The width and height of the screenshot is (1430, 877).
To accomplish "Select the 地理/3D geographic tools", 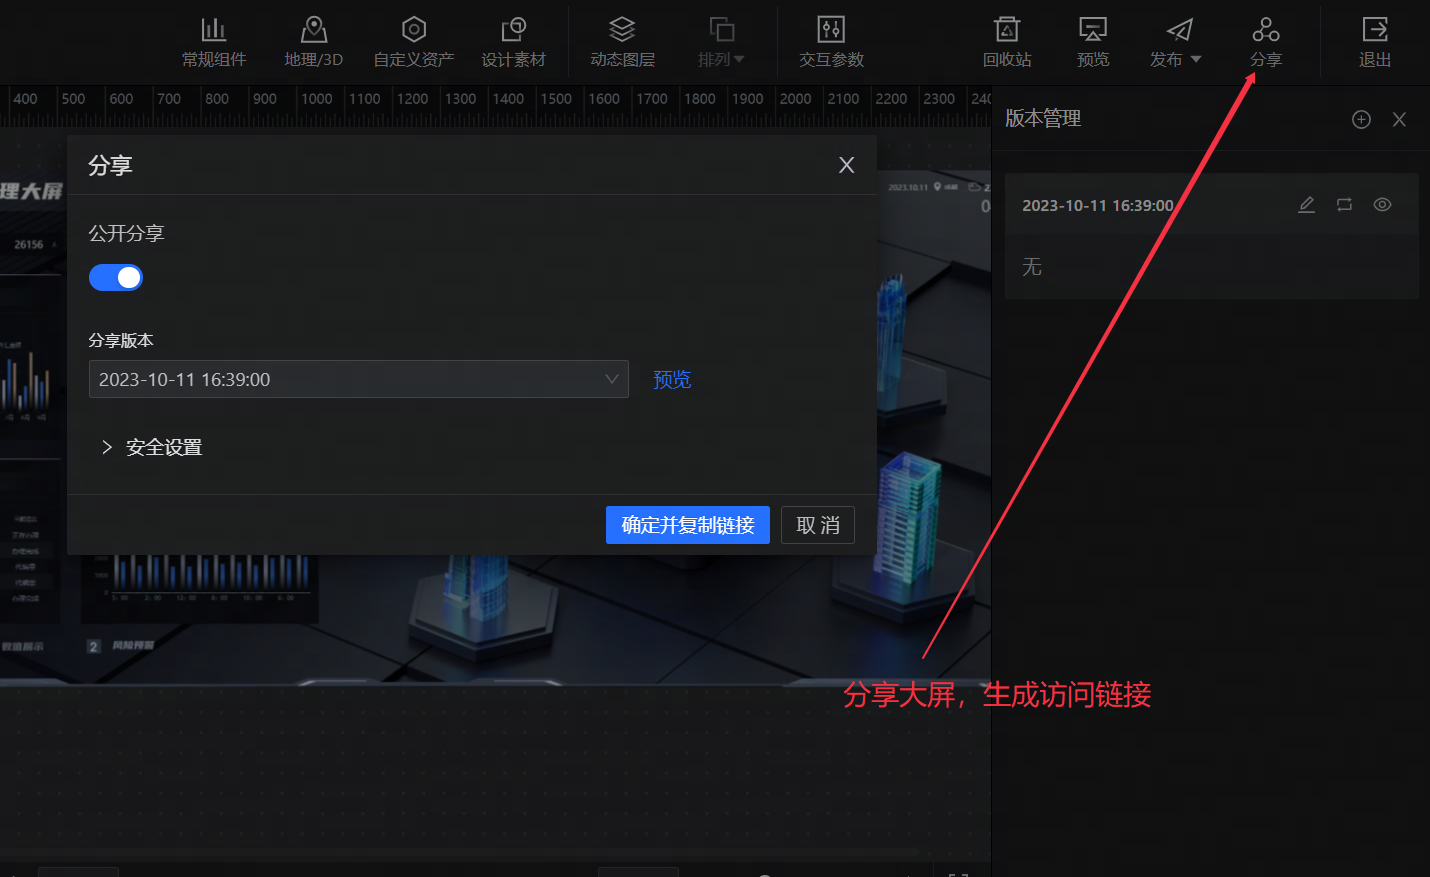I will pyautogui.click(x=313, y=40).
